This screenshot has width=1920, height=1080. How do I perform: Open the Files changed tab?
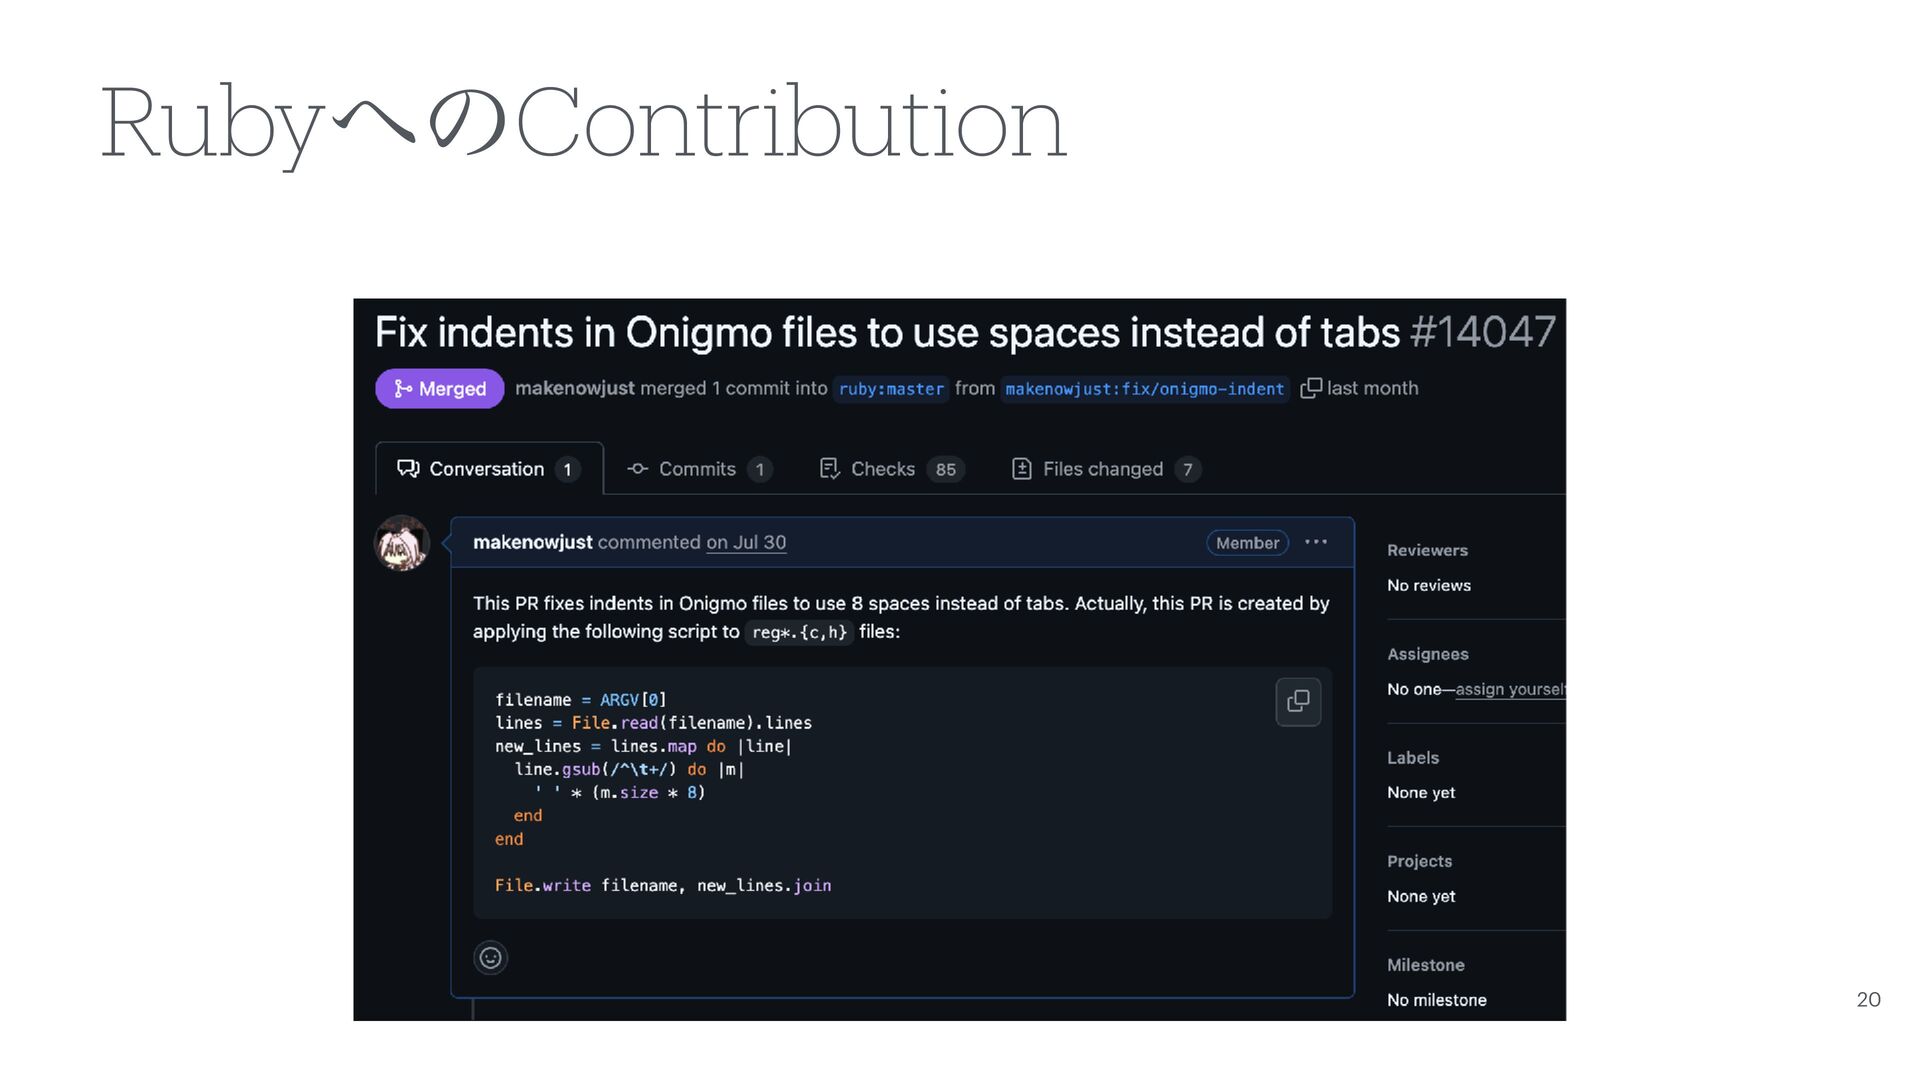(1106, 469)
